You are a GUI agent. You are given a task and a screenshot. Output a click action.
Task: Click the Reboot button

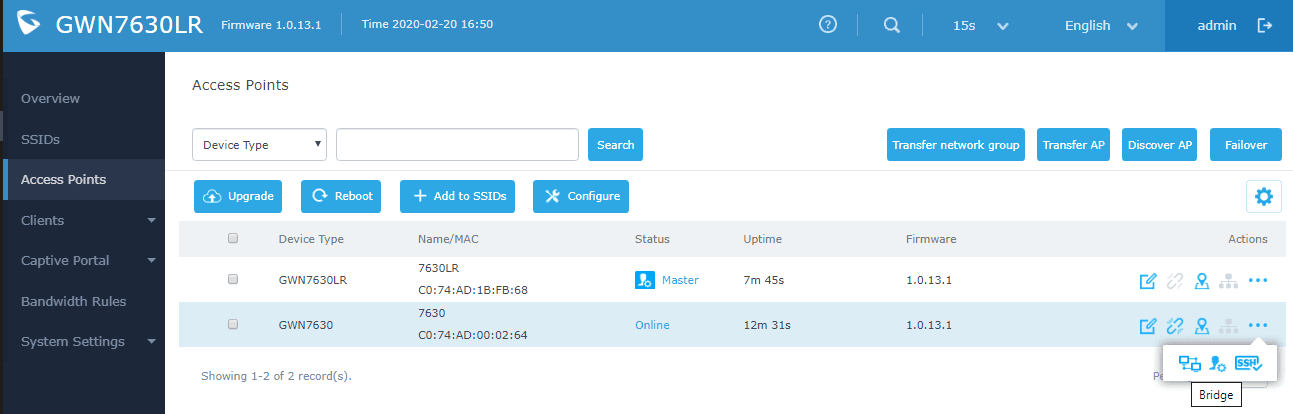(x=342, y=196)
